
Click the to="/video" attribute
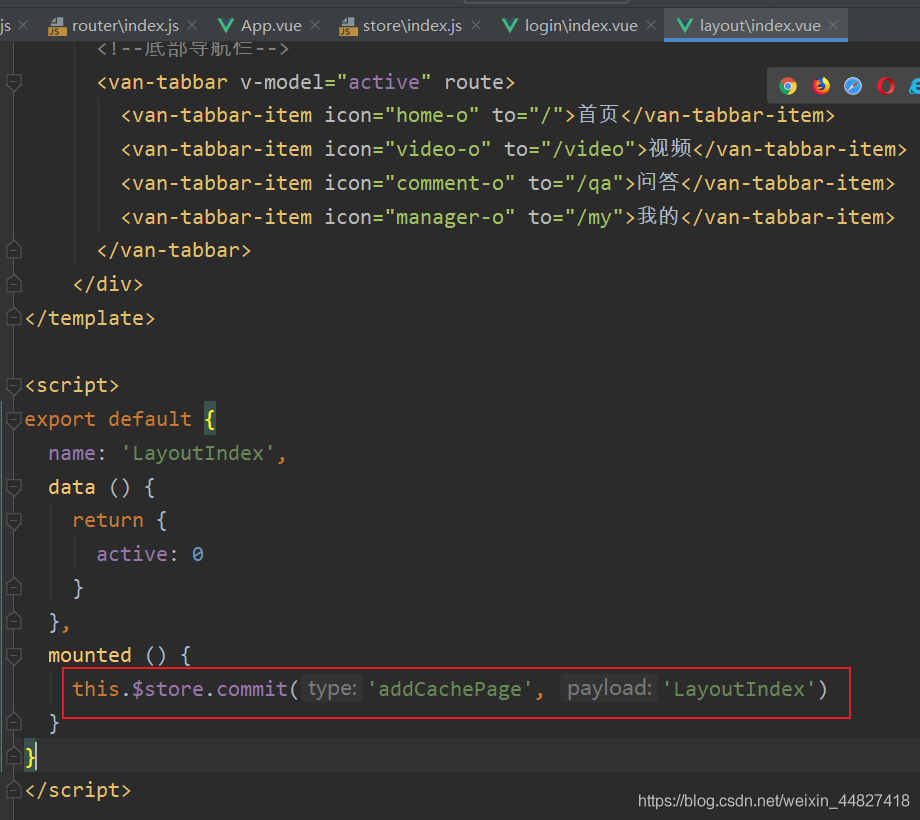tap(570, 150)
